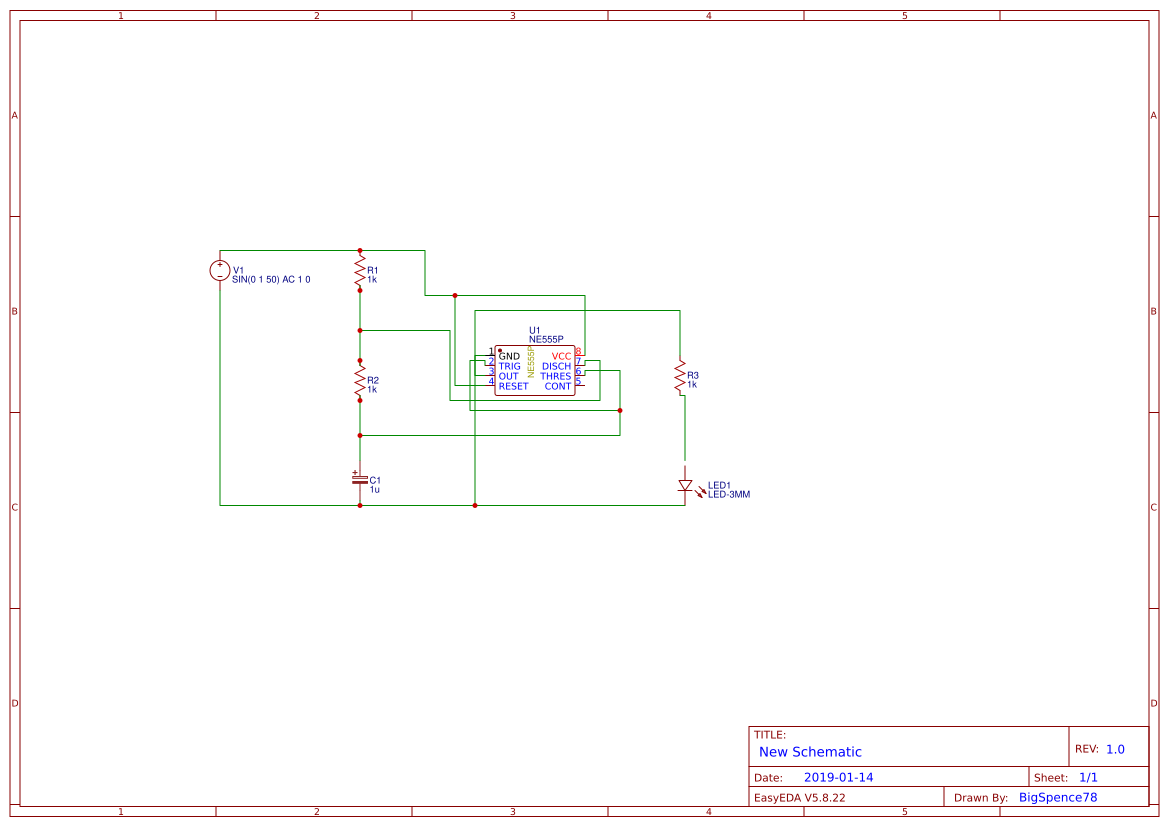Click the GND pin name on U1
Image resolution: width=1169 pixels, height=827 pixels.
[509, 356]
